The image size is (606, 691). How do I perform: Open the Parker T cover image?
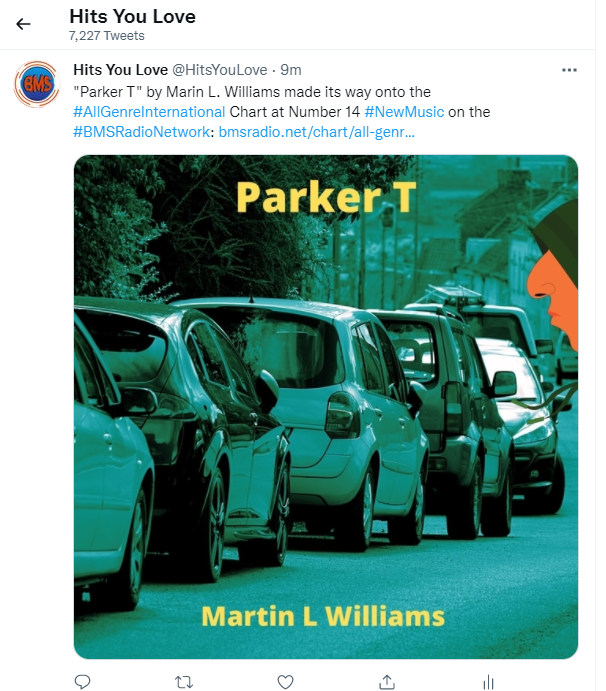[326, 407]
